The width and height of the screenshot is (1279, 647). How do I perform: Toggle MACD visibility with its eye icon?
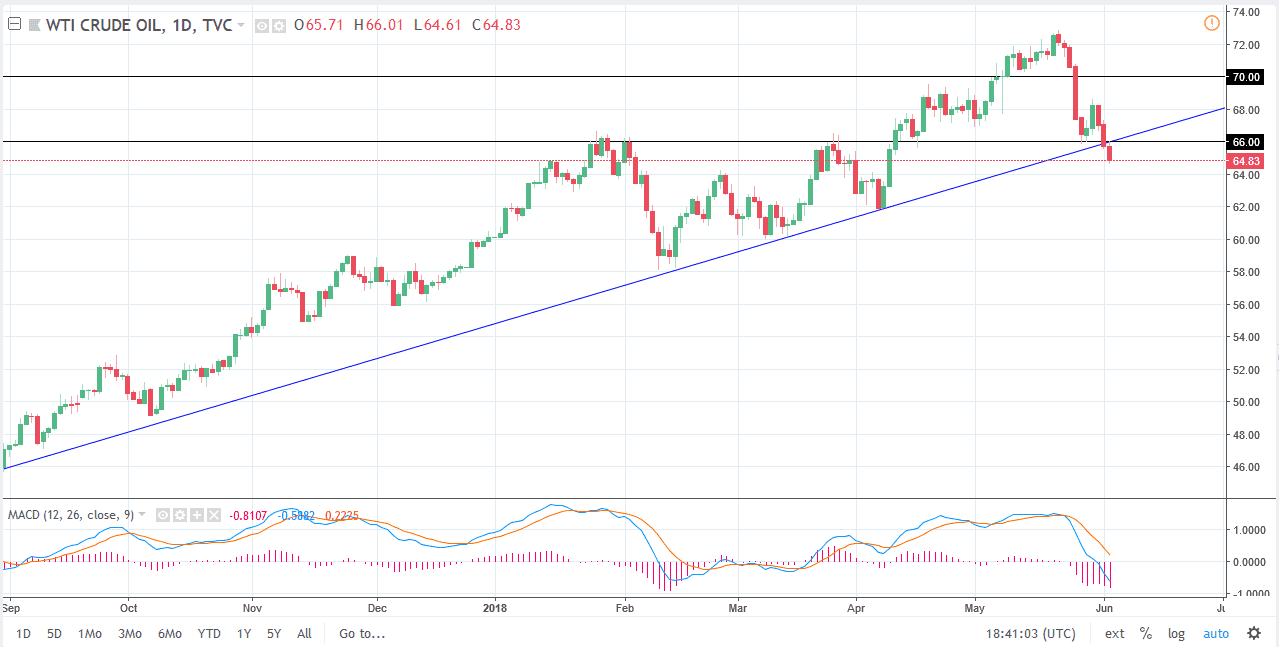(163, 514)
